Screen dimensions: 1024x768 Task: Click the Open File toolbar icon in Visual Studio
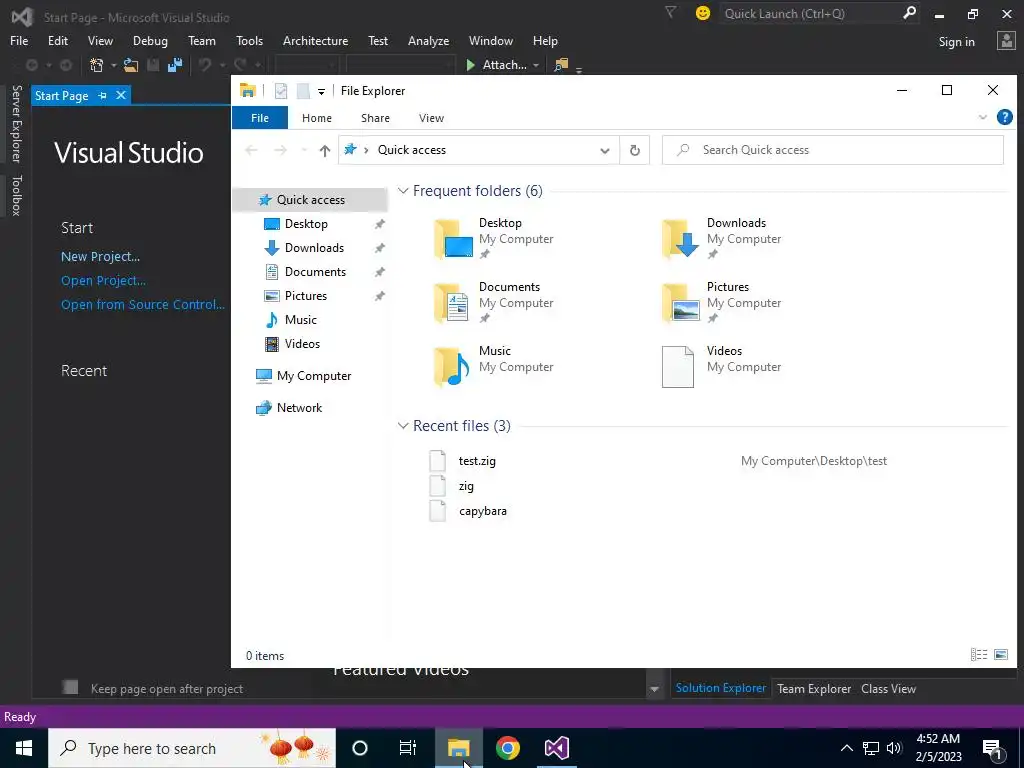(x=131, y=65)
